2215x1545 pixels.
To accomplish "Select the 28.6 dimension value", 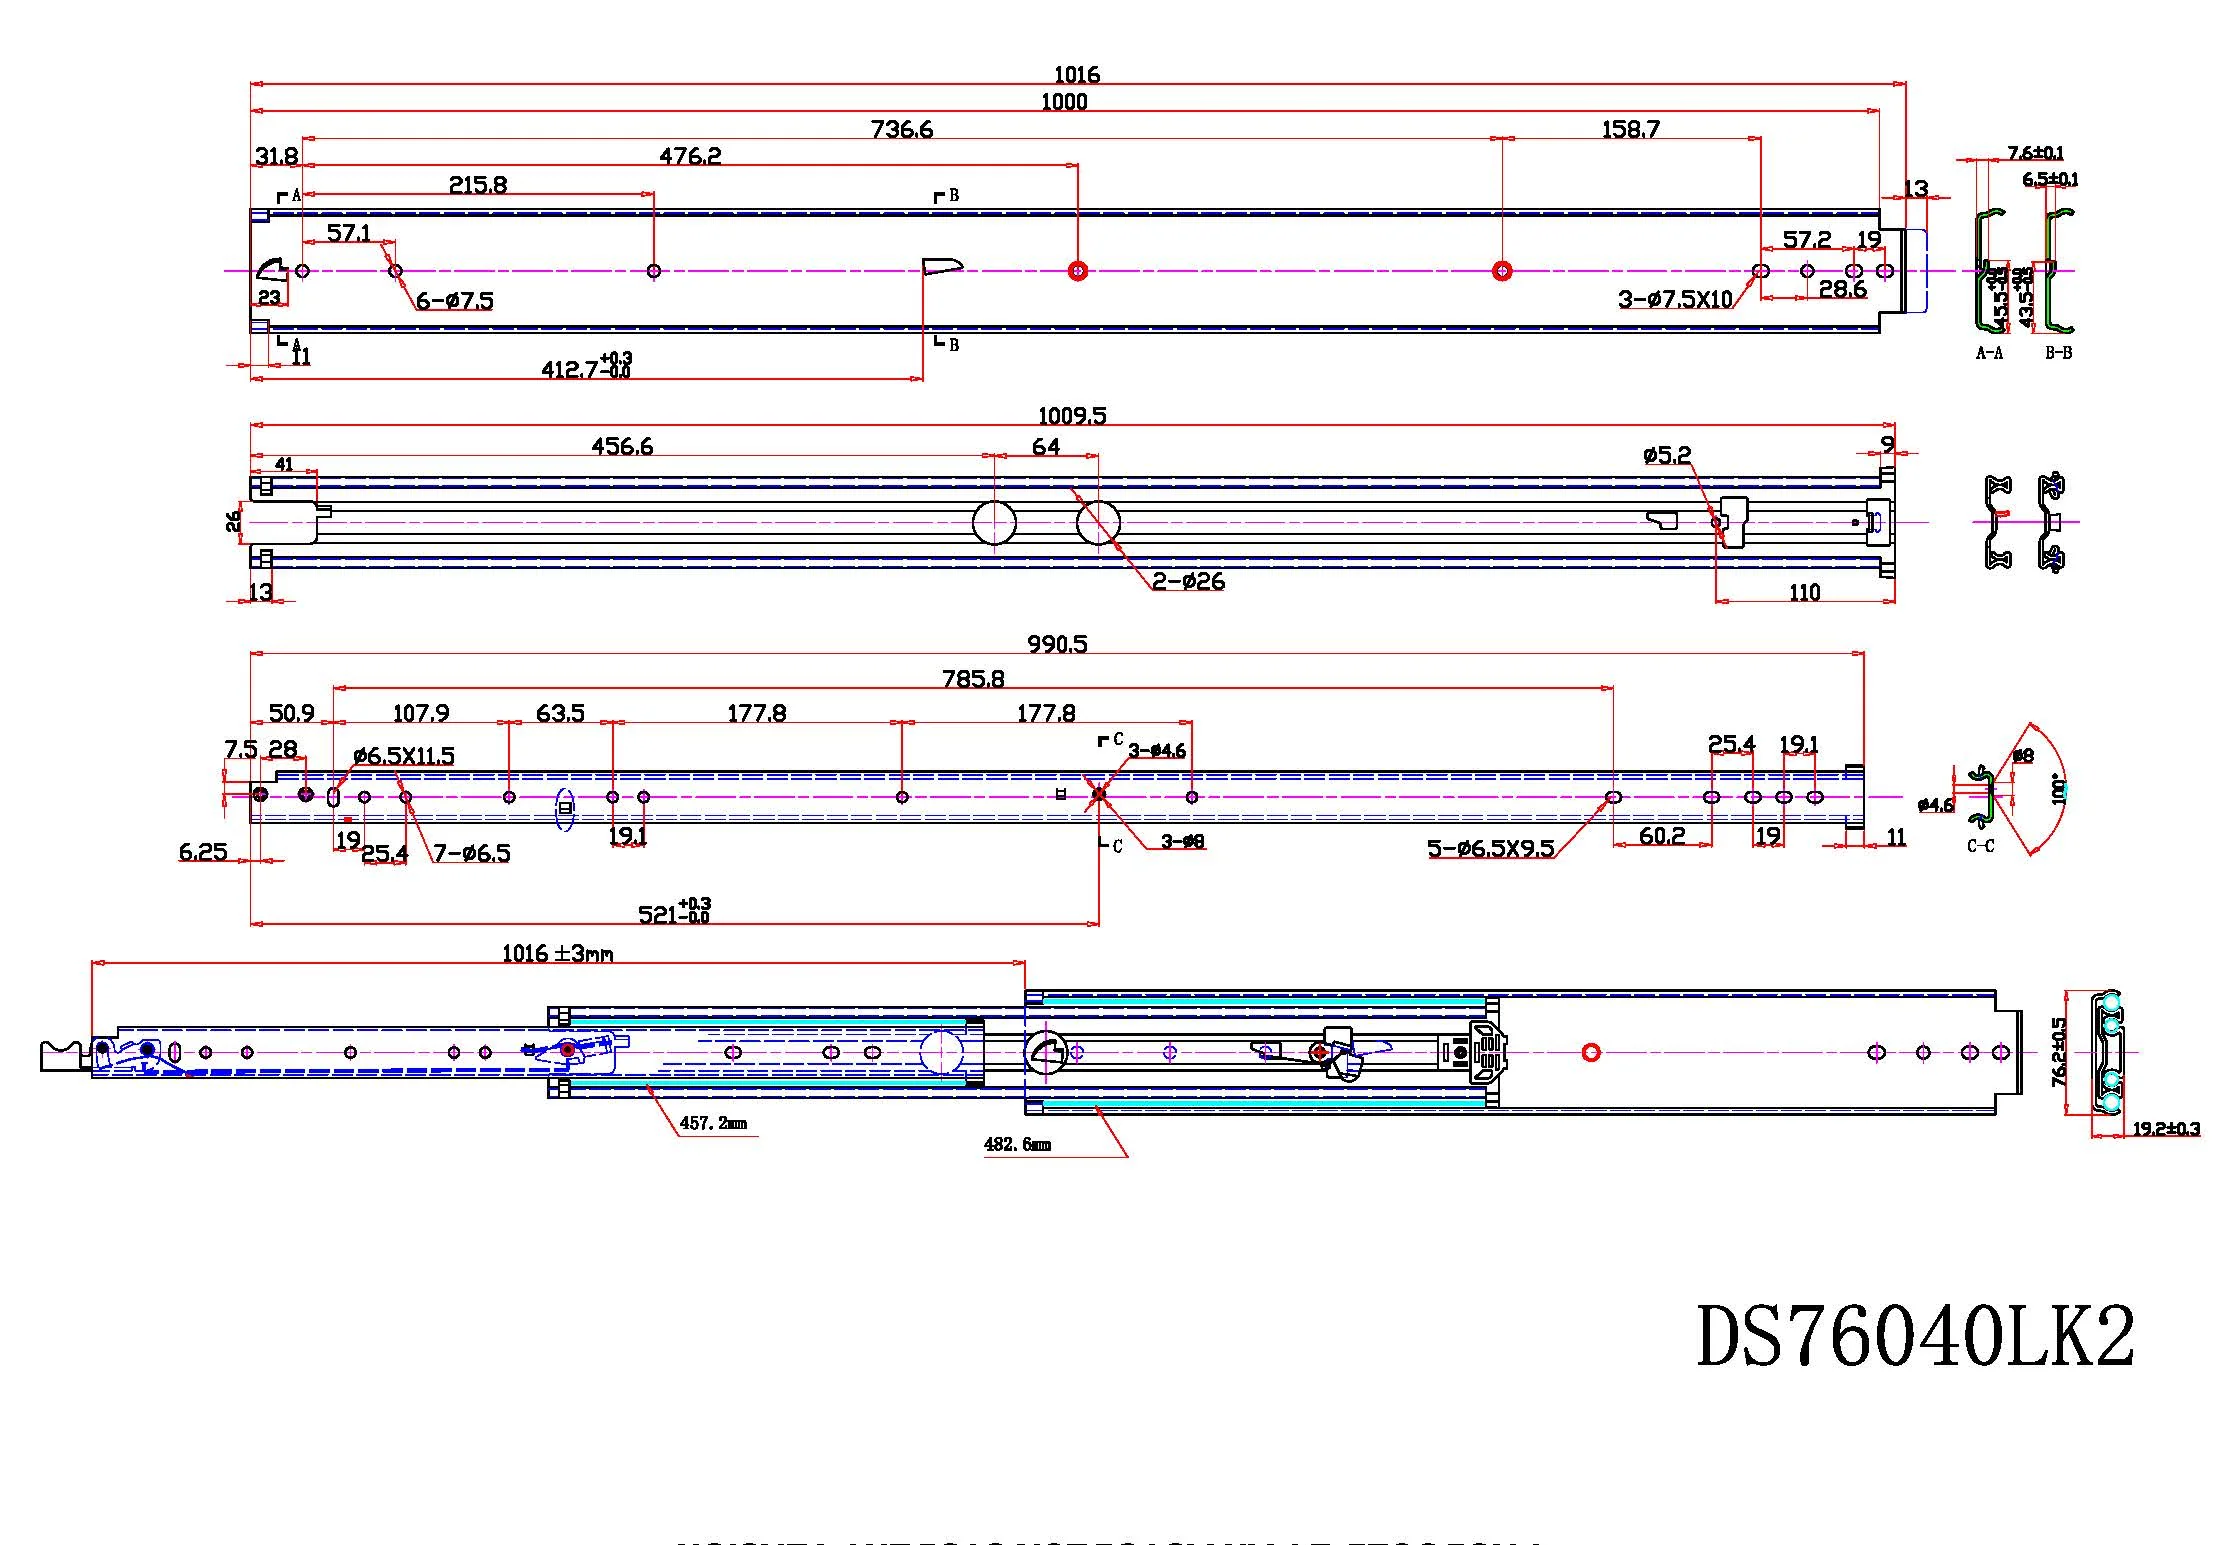I will coord(1843,289).
